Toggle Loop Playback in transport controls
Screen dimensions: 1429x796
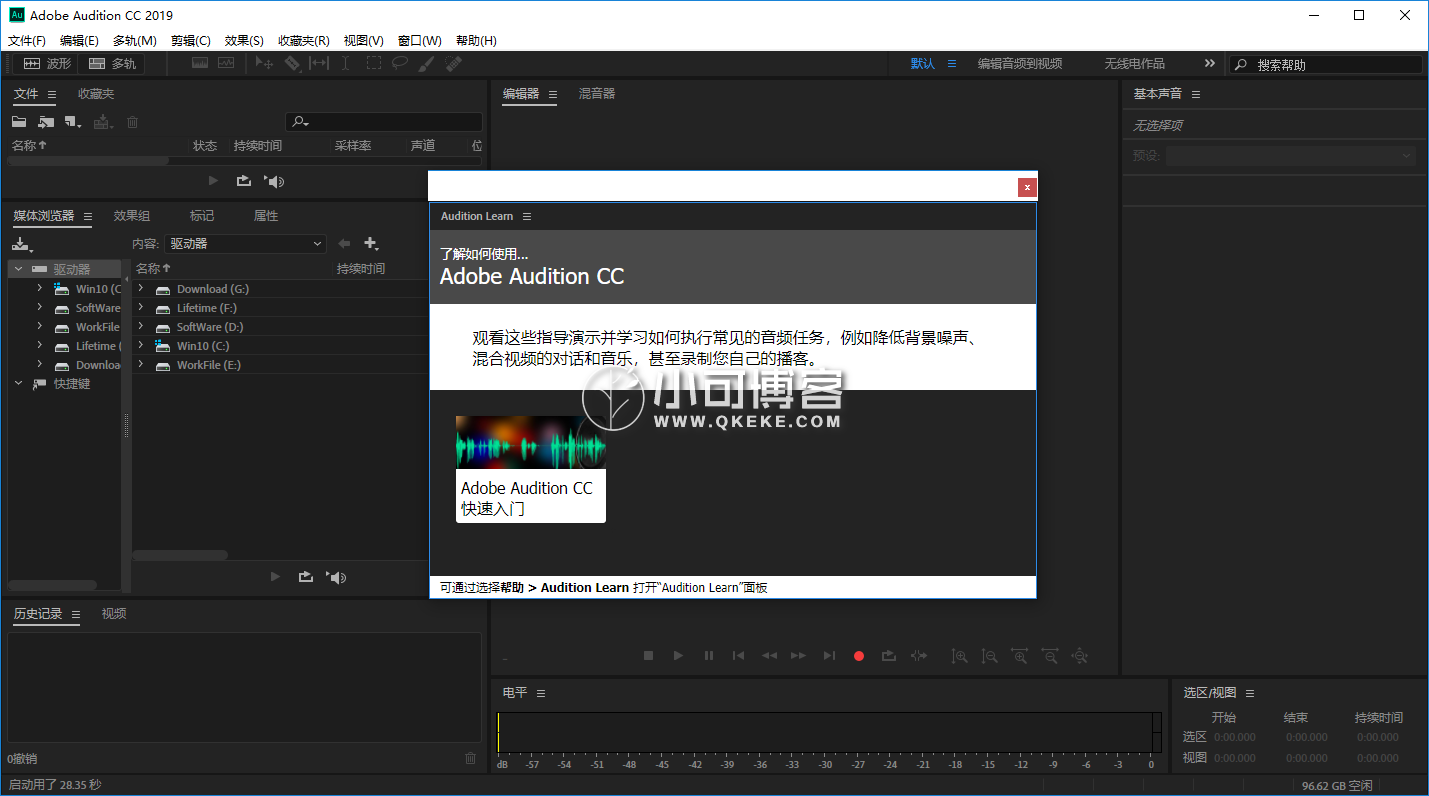click(889, 656)
